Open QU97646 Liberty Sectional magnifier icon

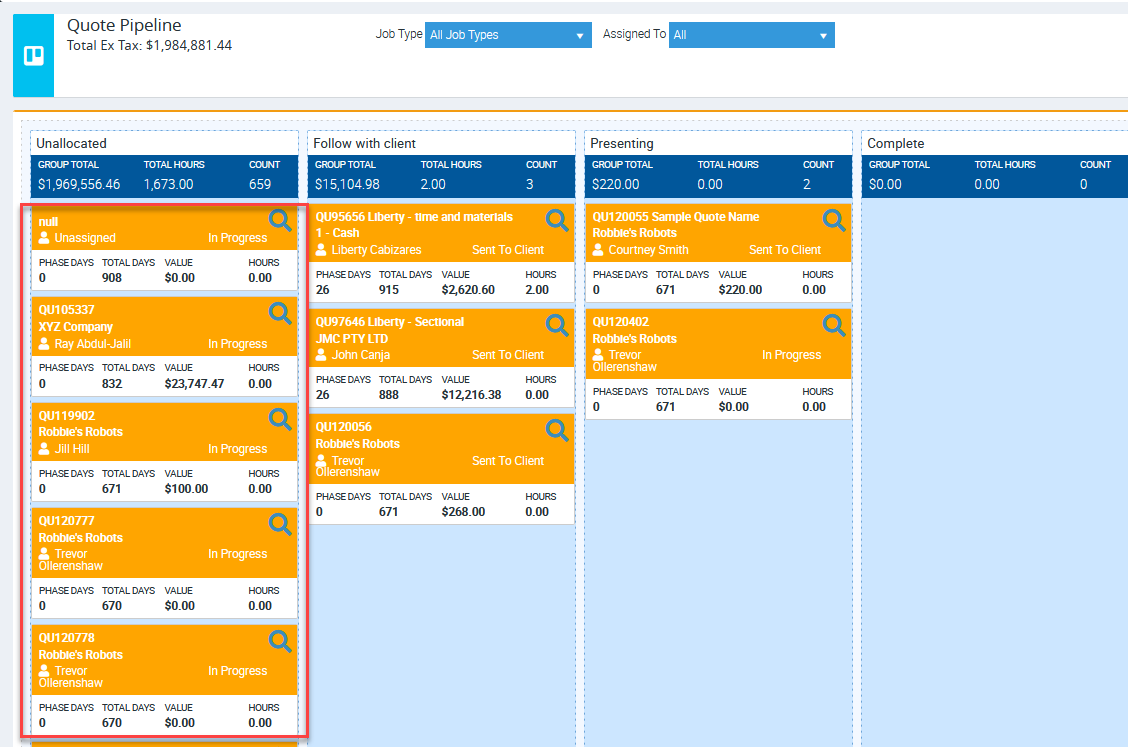pyautogui.click(x=557, y=325)
